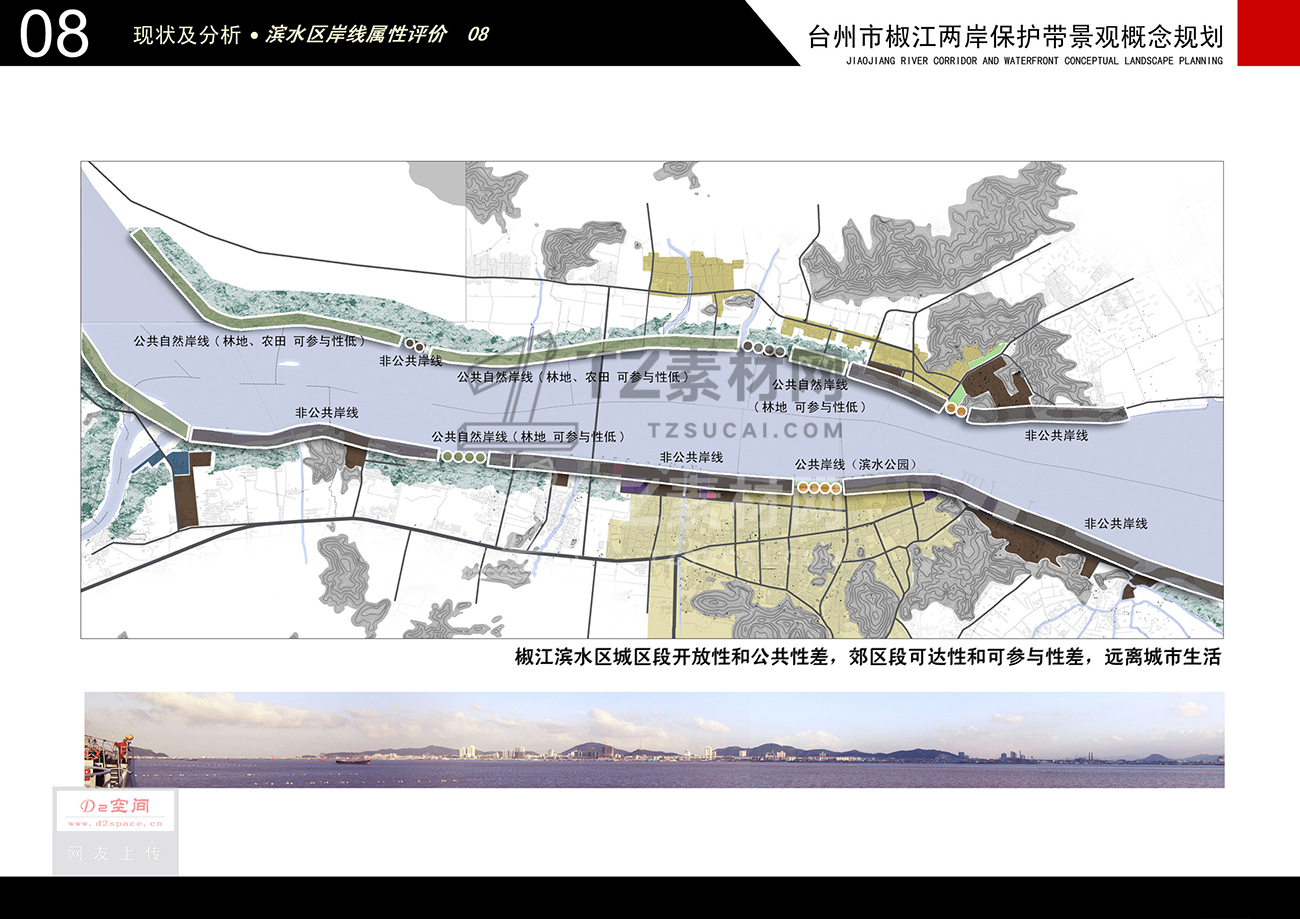The width and height of the screenshot is (1300, 919).
Task: Click "公共自然岸线（林地 可参与性低）" label above the green dots
Action: pos(528,437)
